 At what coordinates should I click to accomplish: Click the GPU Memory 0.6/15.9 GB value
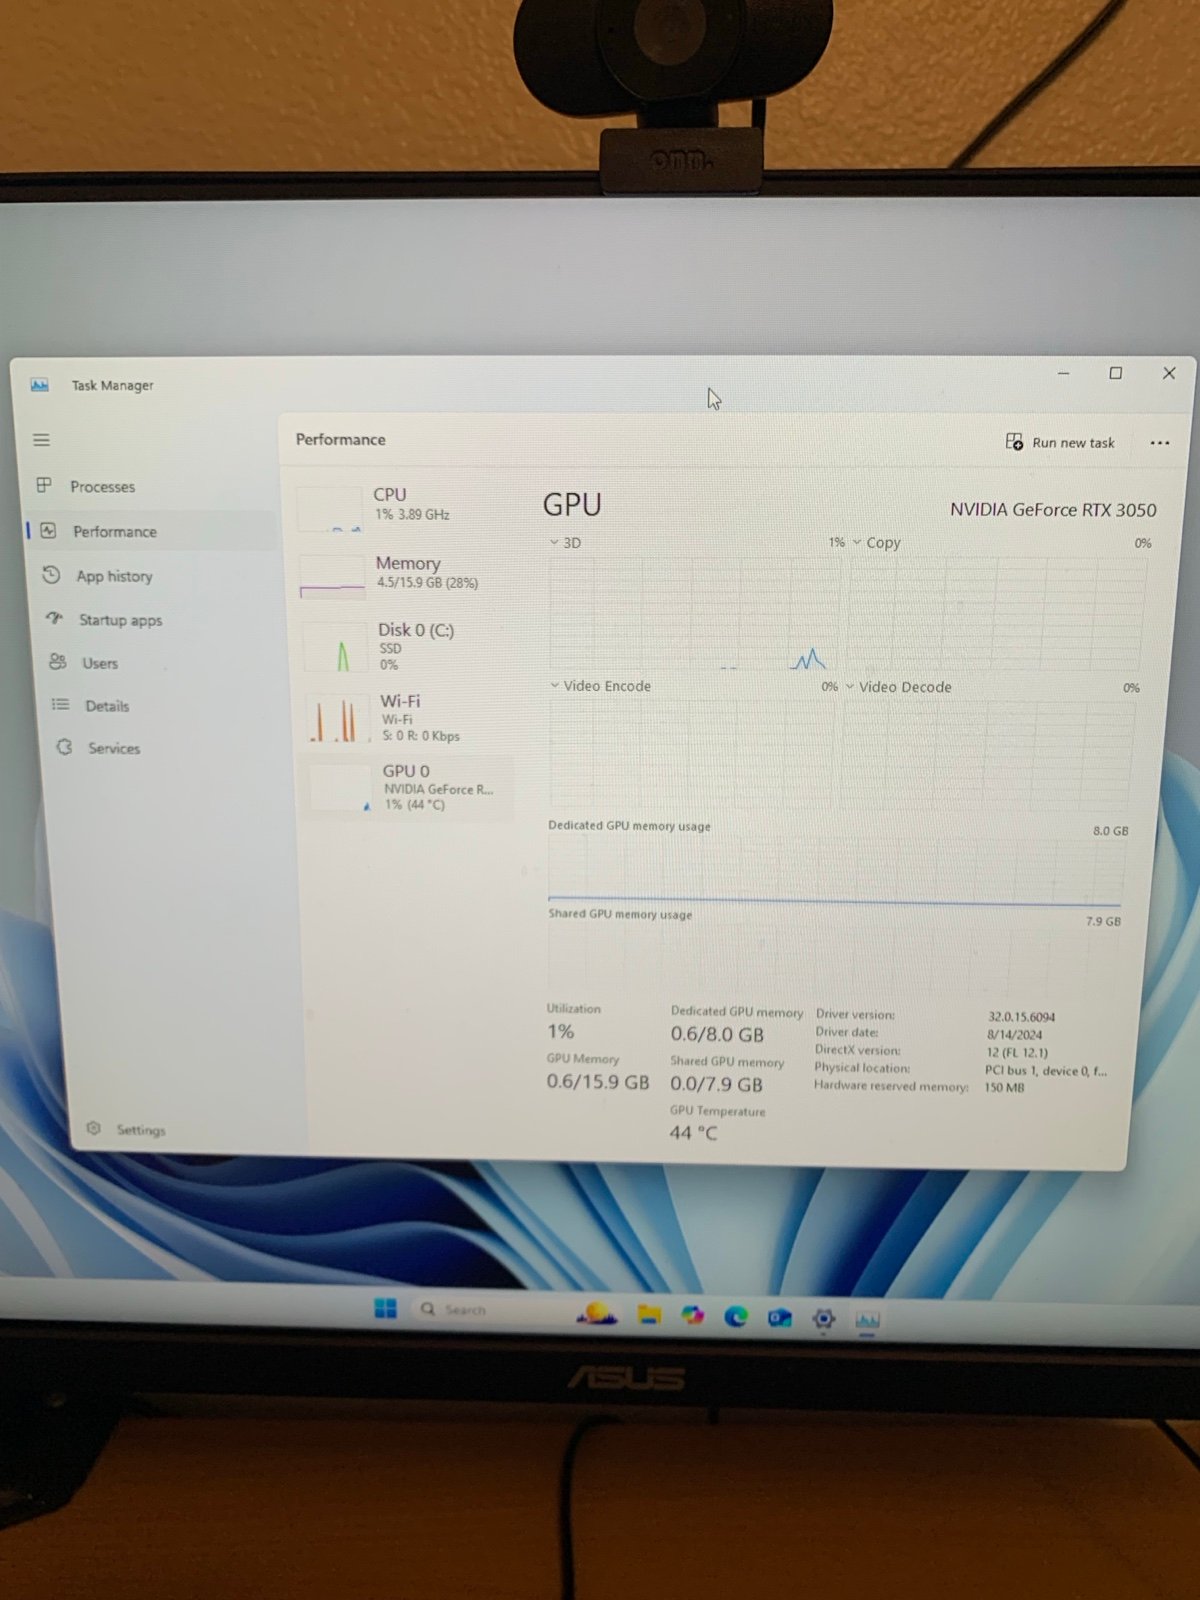coord(598,1082)
